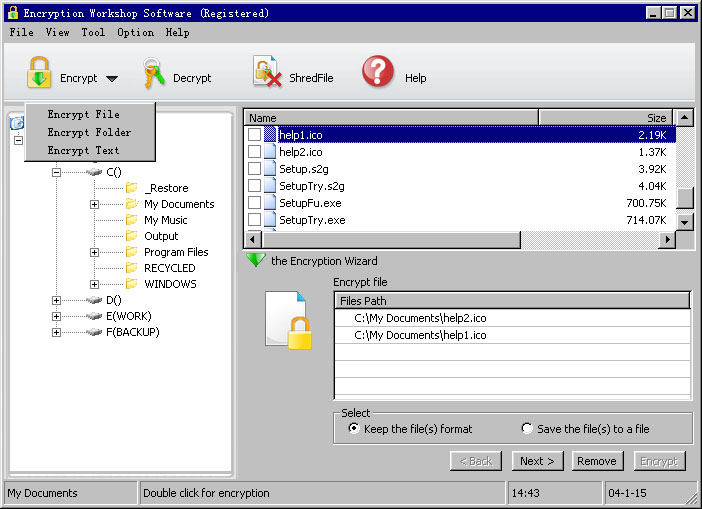Image resolution: width=702 pixels, height=509 pixels.
Task: Sort file list by Name column
Action: click(391, 118)
